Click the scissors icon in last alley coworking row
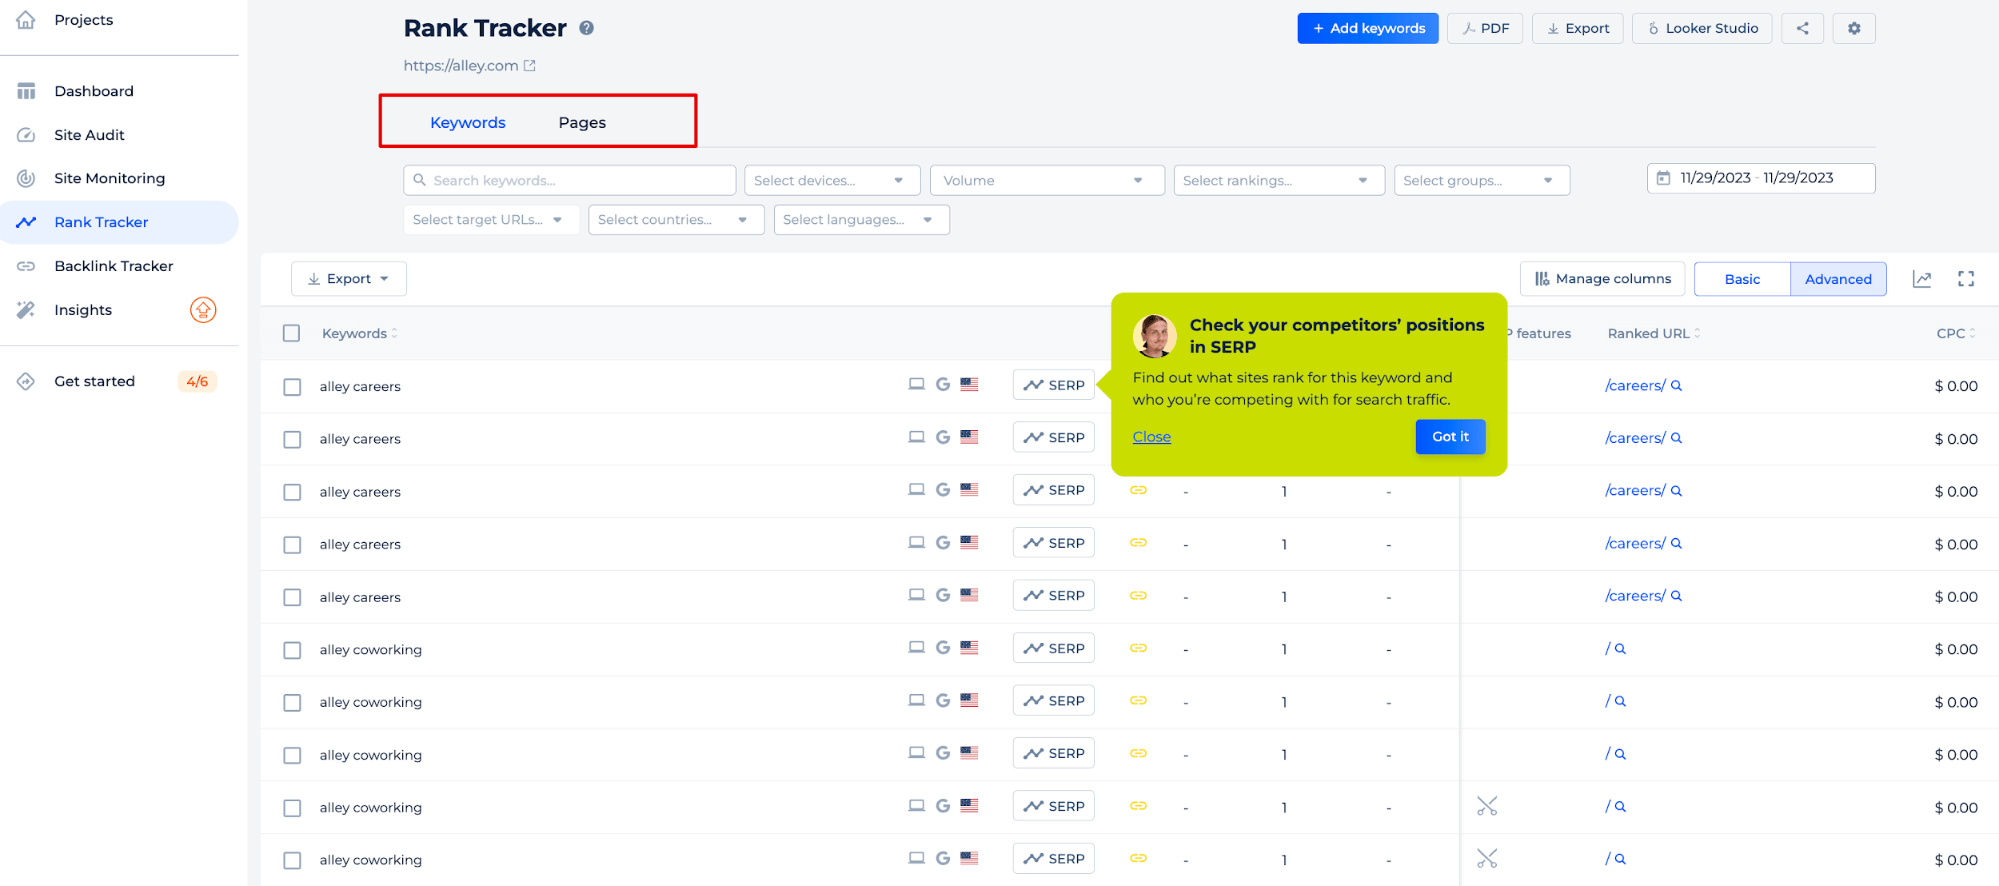 [1487, 859]
